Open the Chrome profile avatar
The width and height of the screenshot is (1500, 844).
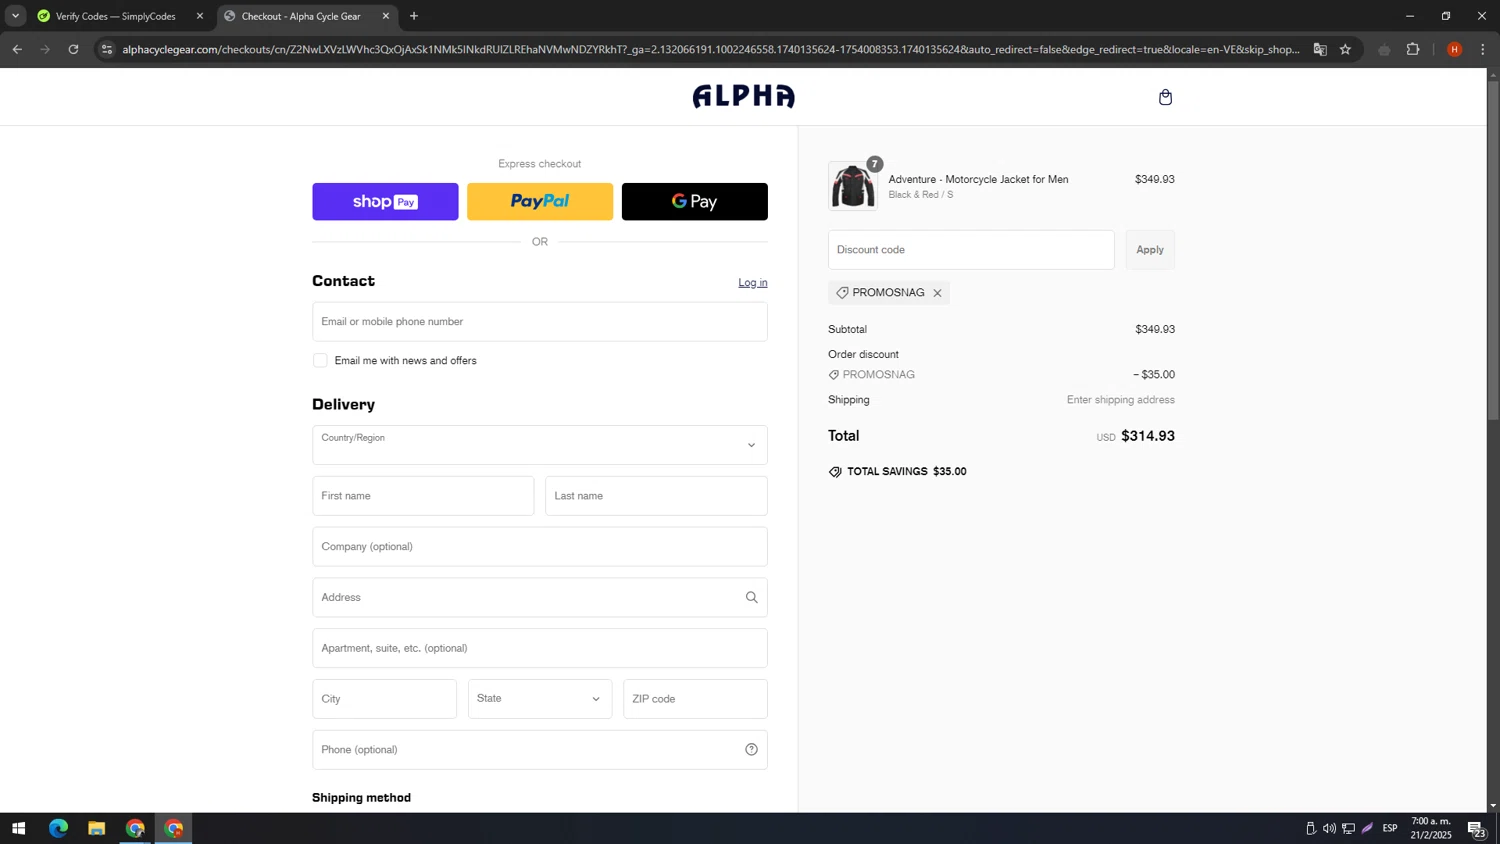[x=1454, y=49]
